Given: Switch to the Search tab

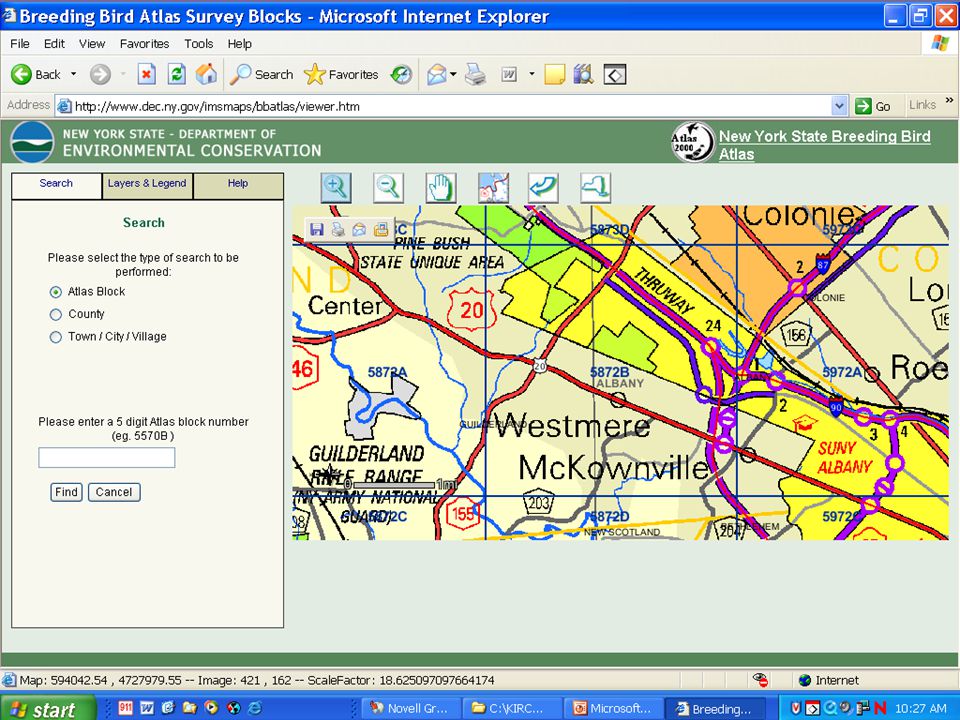Looking at the screenshot, I should 56,184.
